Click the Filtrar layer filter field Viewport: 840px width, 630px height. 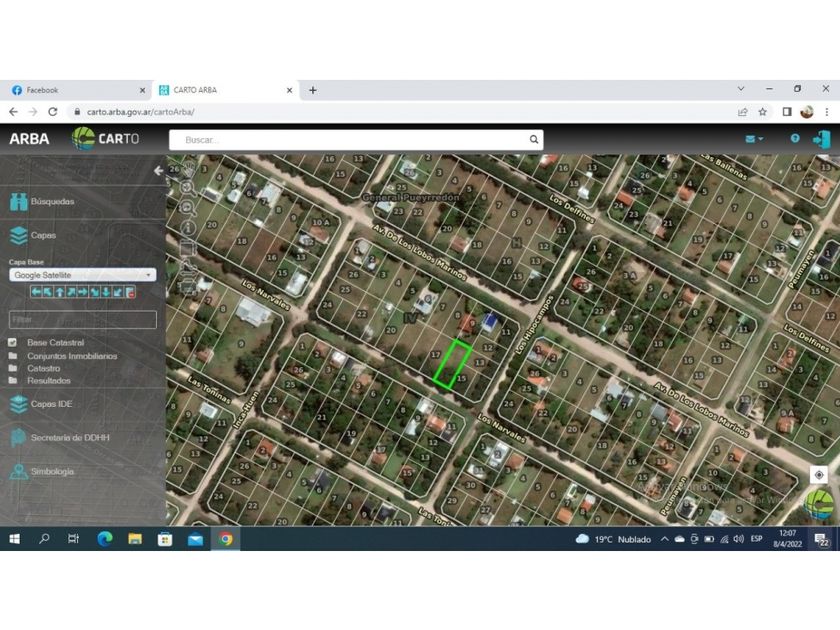coord(82,320)
